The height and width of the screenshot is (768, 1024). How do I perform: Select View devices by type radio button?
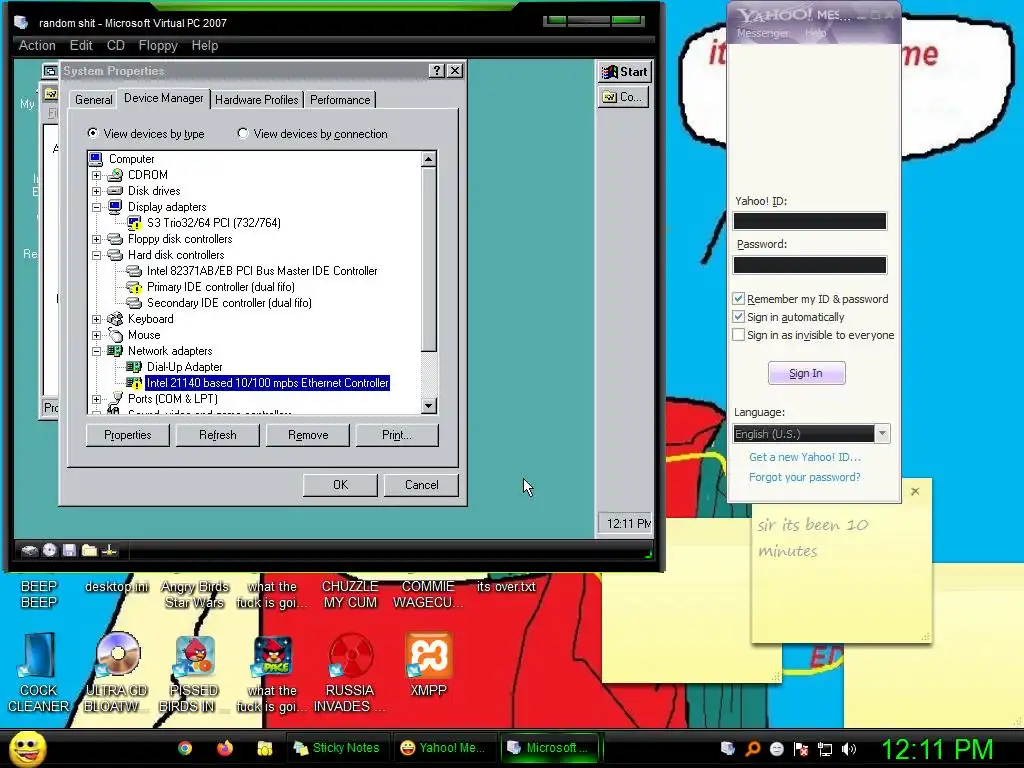[93, 133]
